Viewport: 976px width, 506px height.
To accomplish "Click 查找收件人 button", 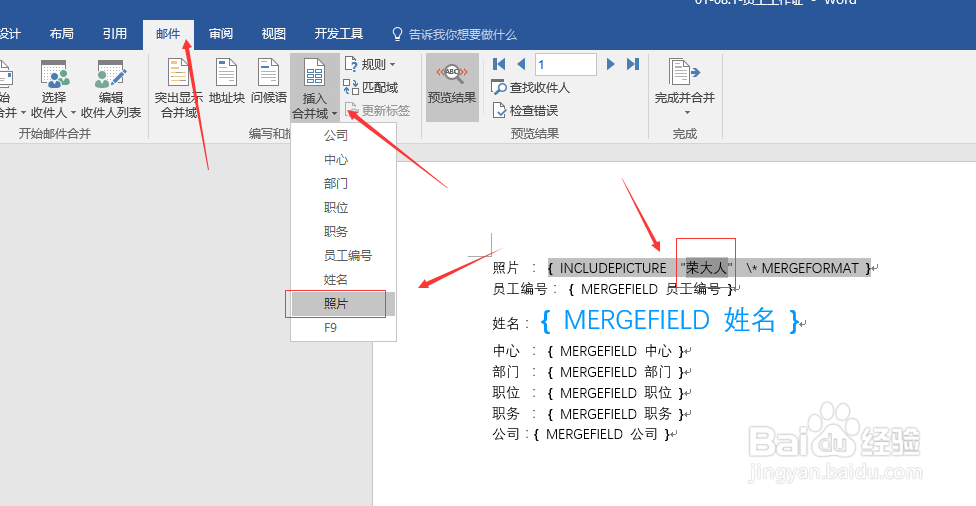I will (530, 88).
